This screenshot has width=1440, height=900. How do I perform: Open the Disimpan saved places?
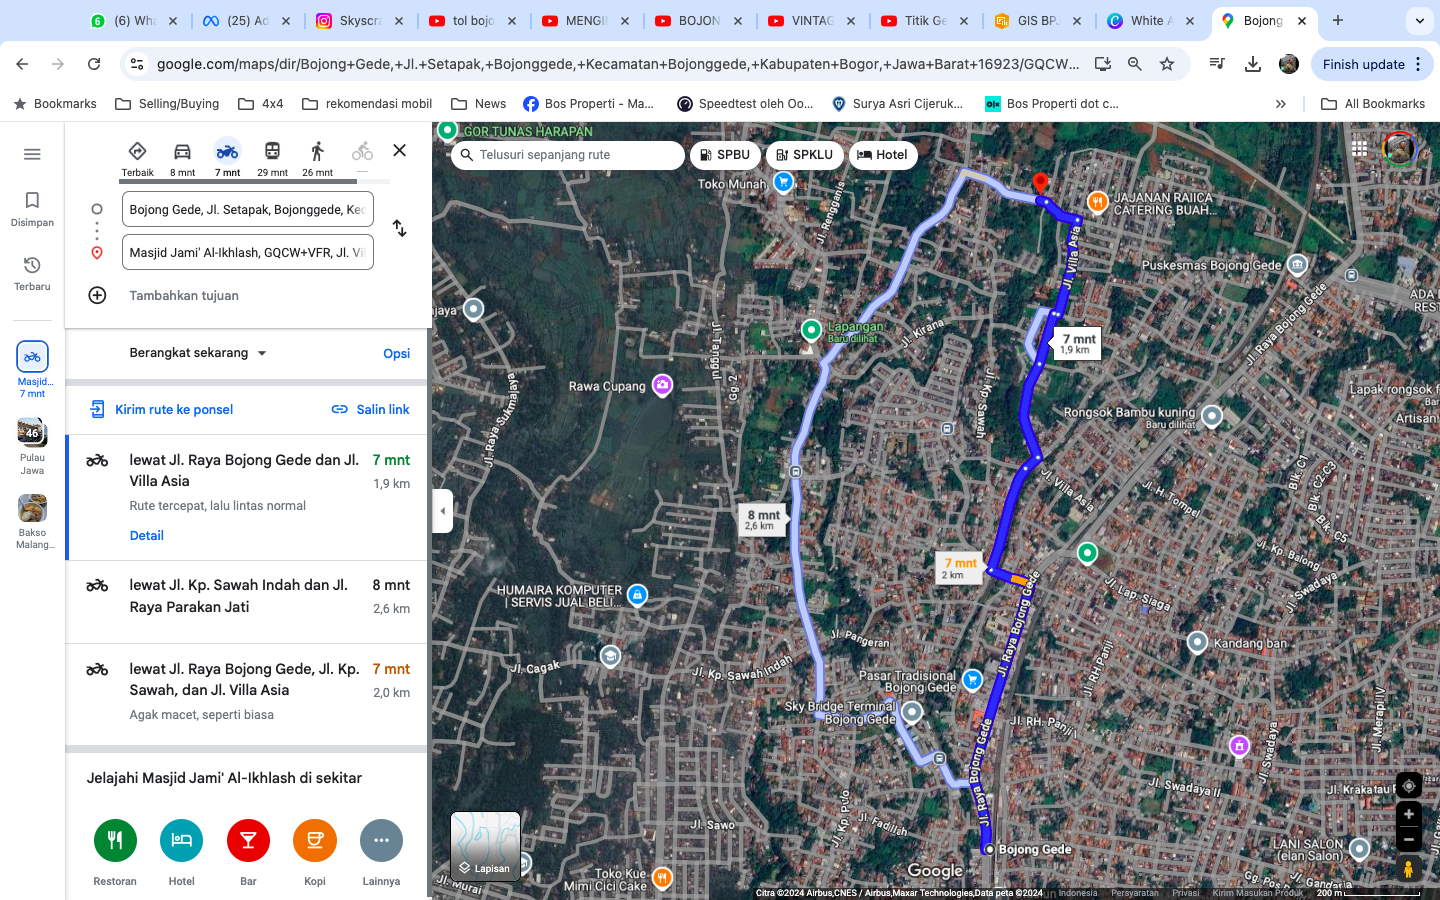click(32, 209)
